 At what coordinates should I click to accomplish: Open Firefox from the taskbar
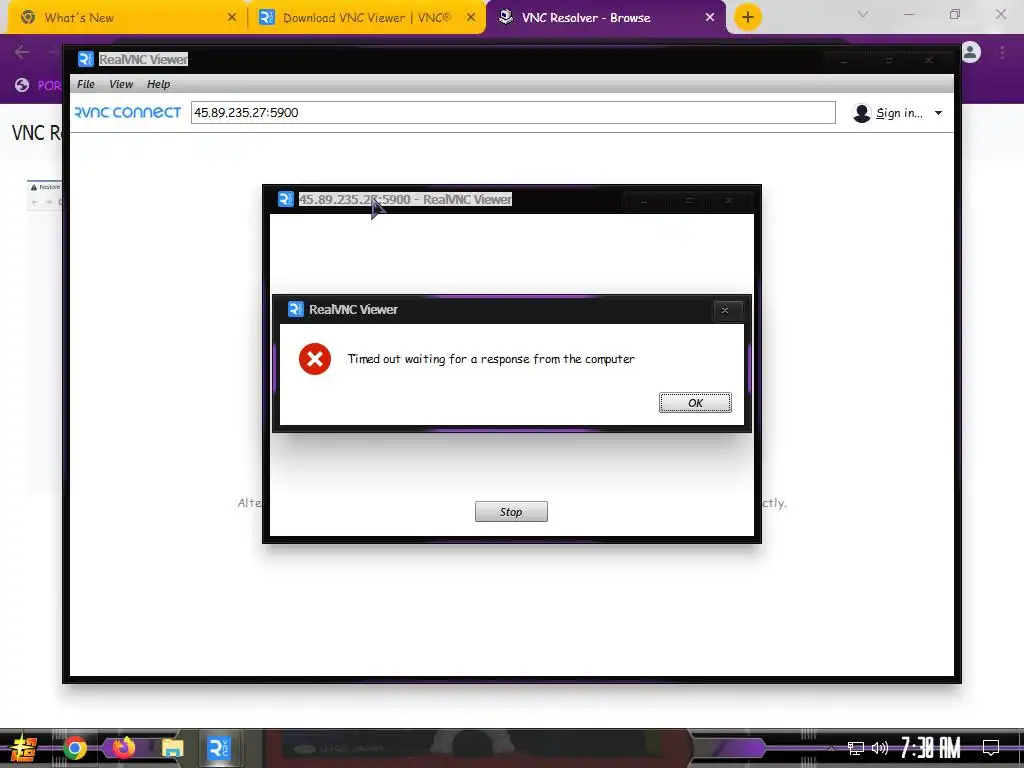pos(123,747)
